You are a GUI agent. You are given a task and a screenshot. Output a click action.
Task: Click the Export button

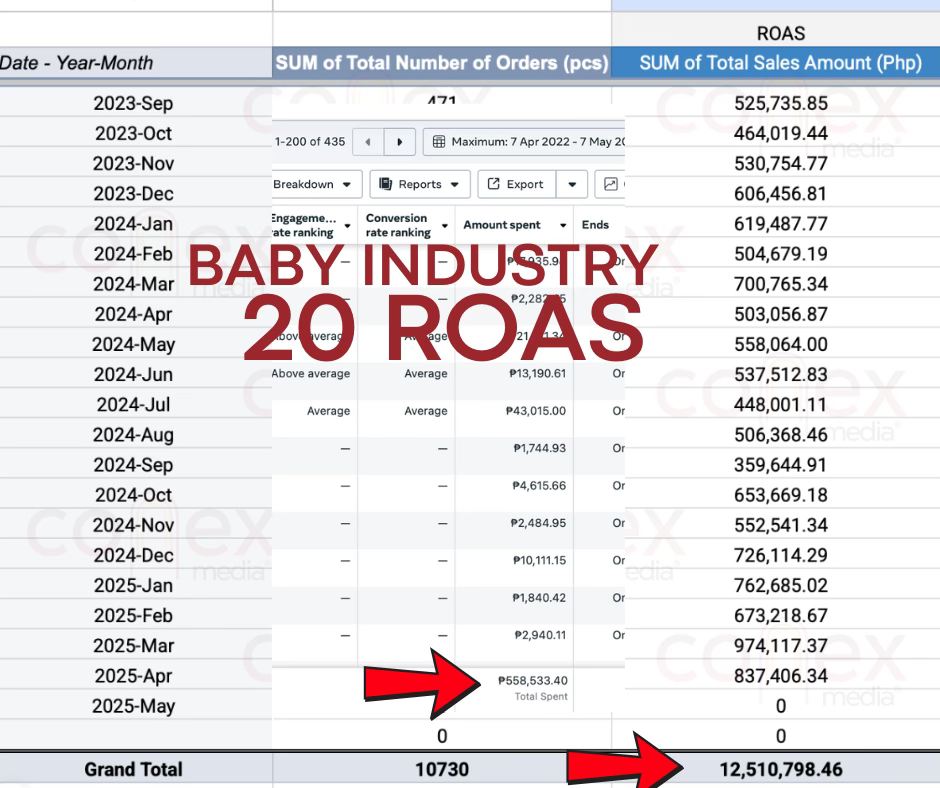point(517,184)
